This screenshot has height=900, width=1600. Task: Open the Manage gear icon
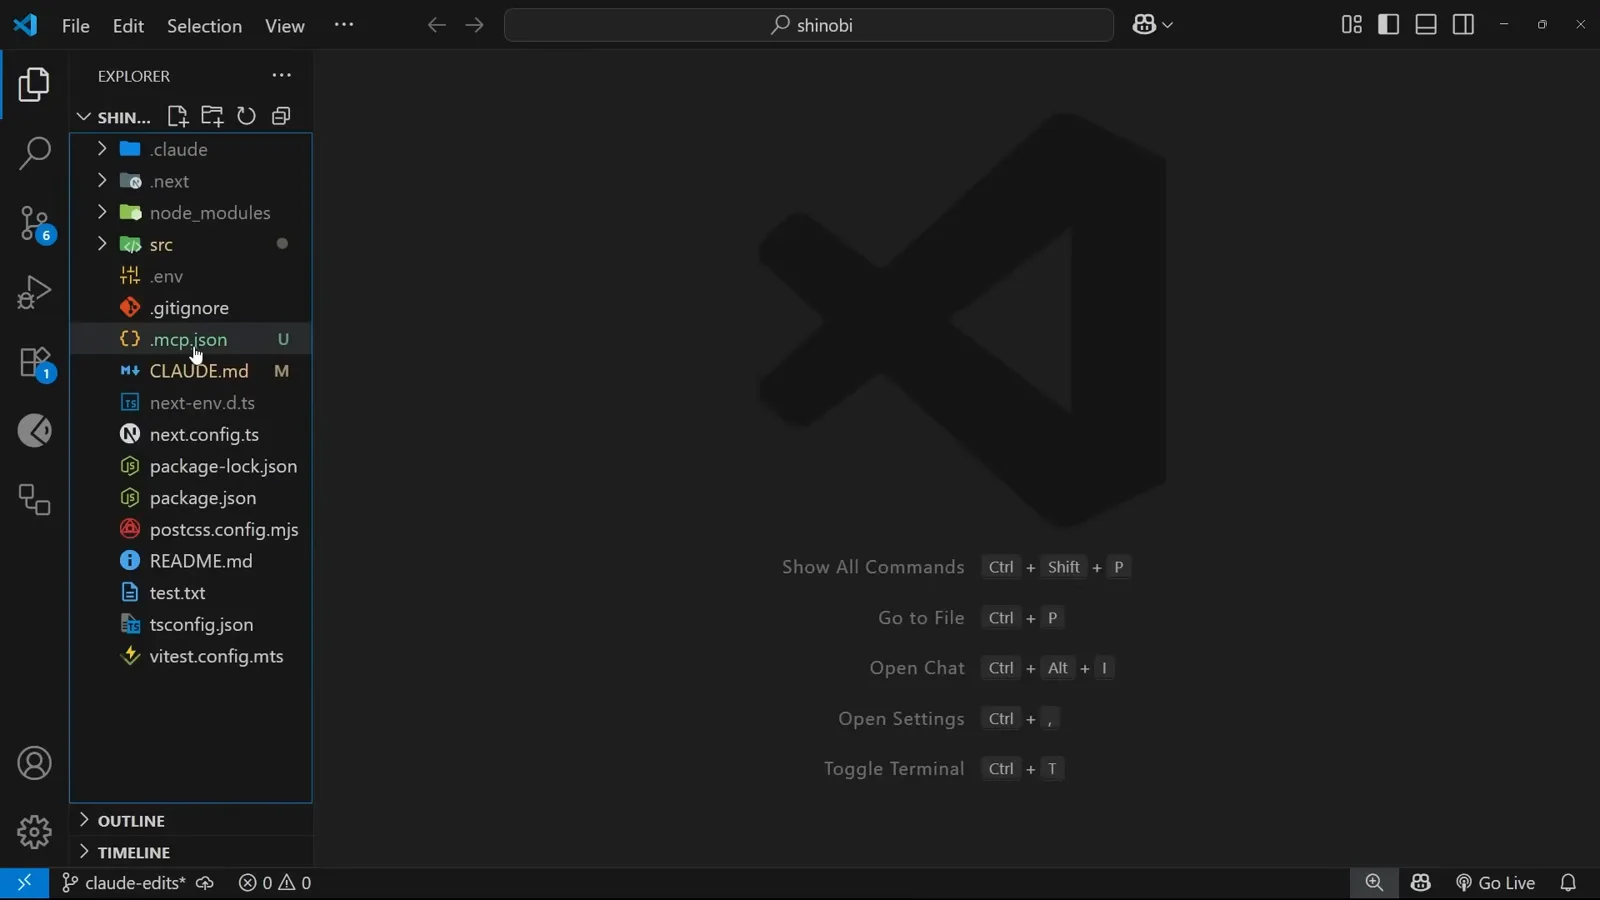[34, 832]
